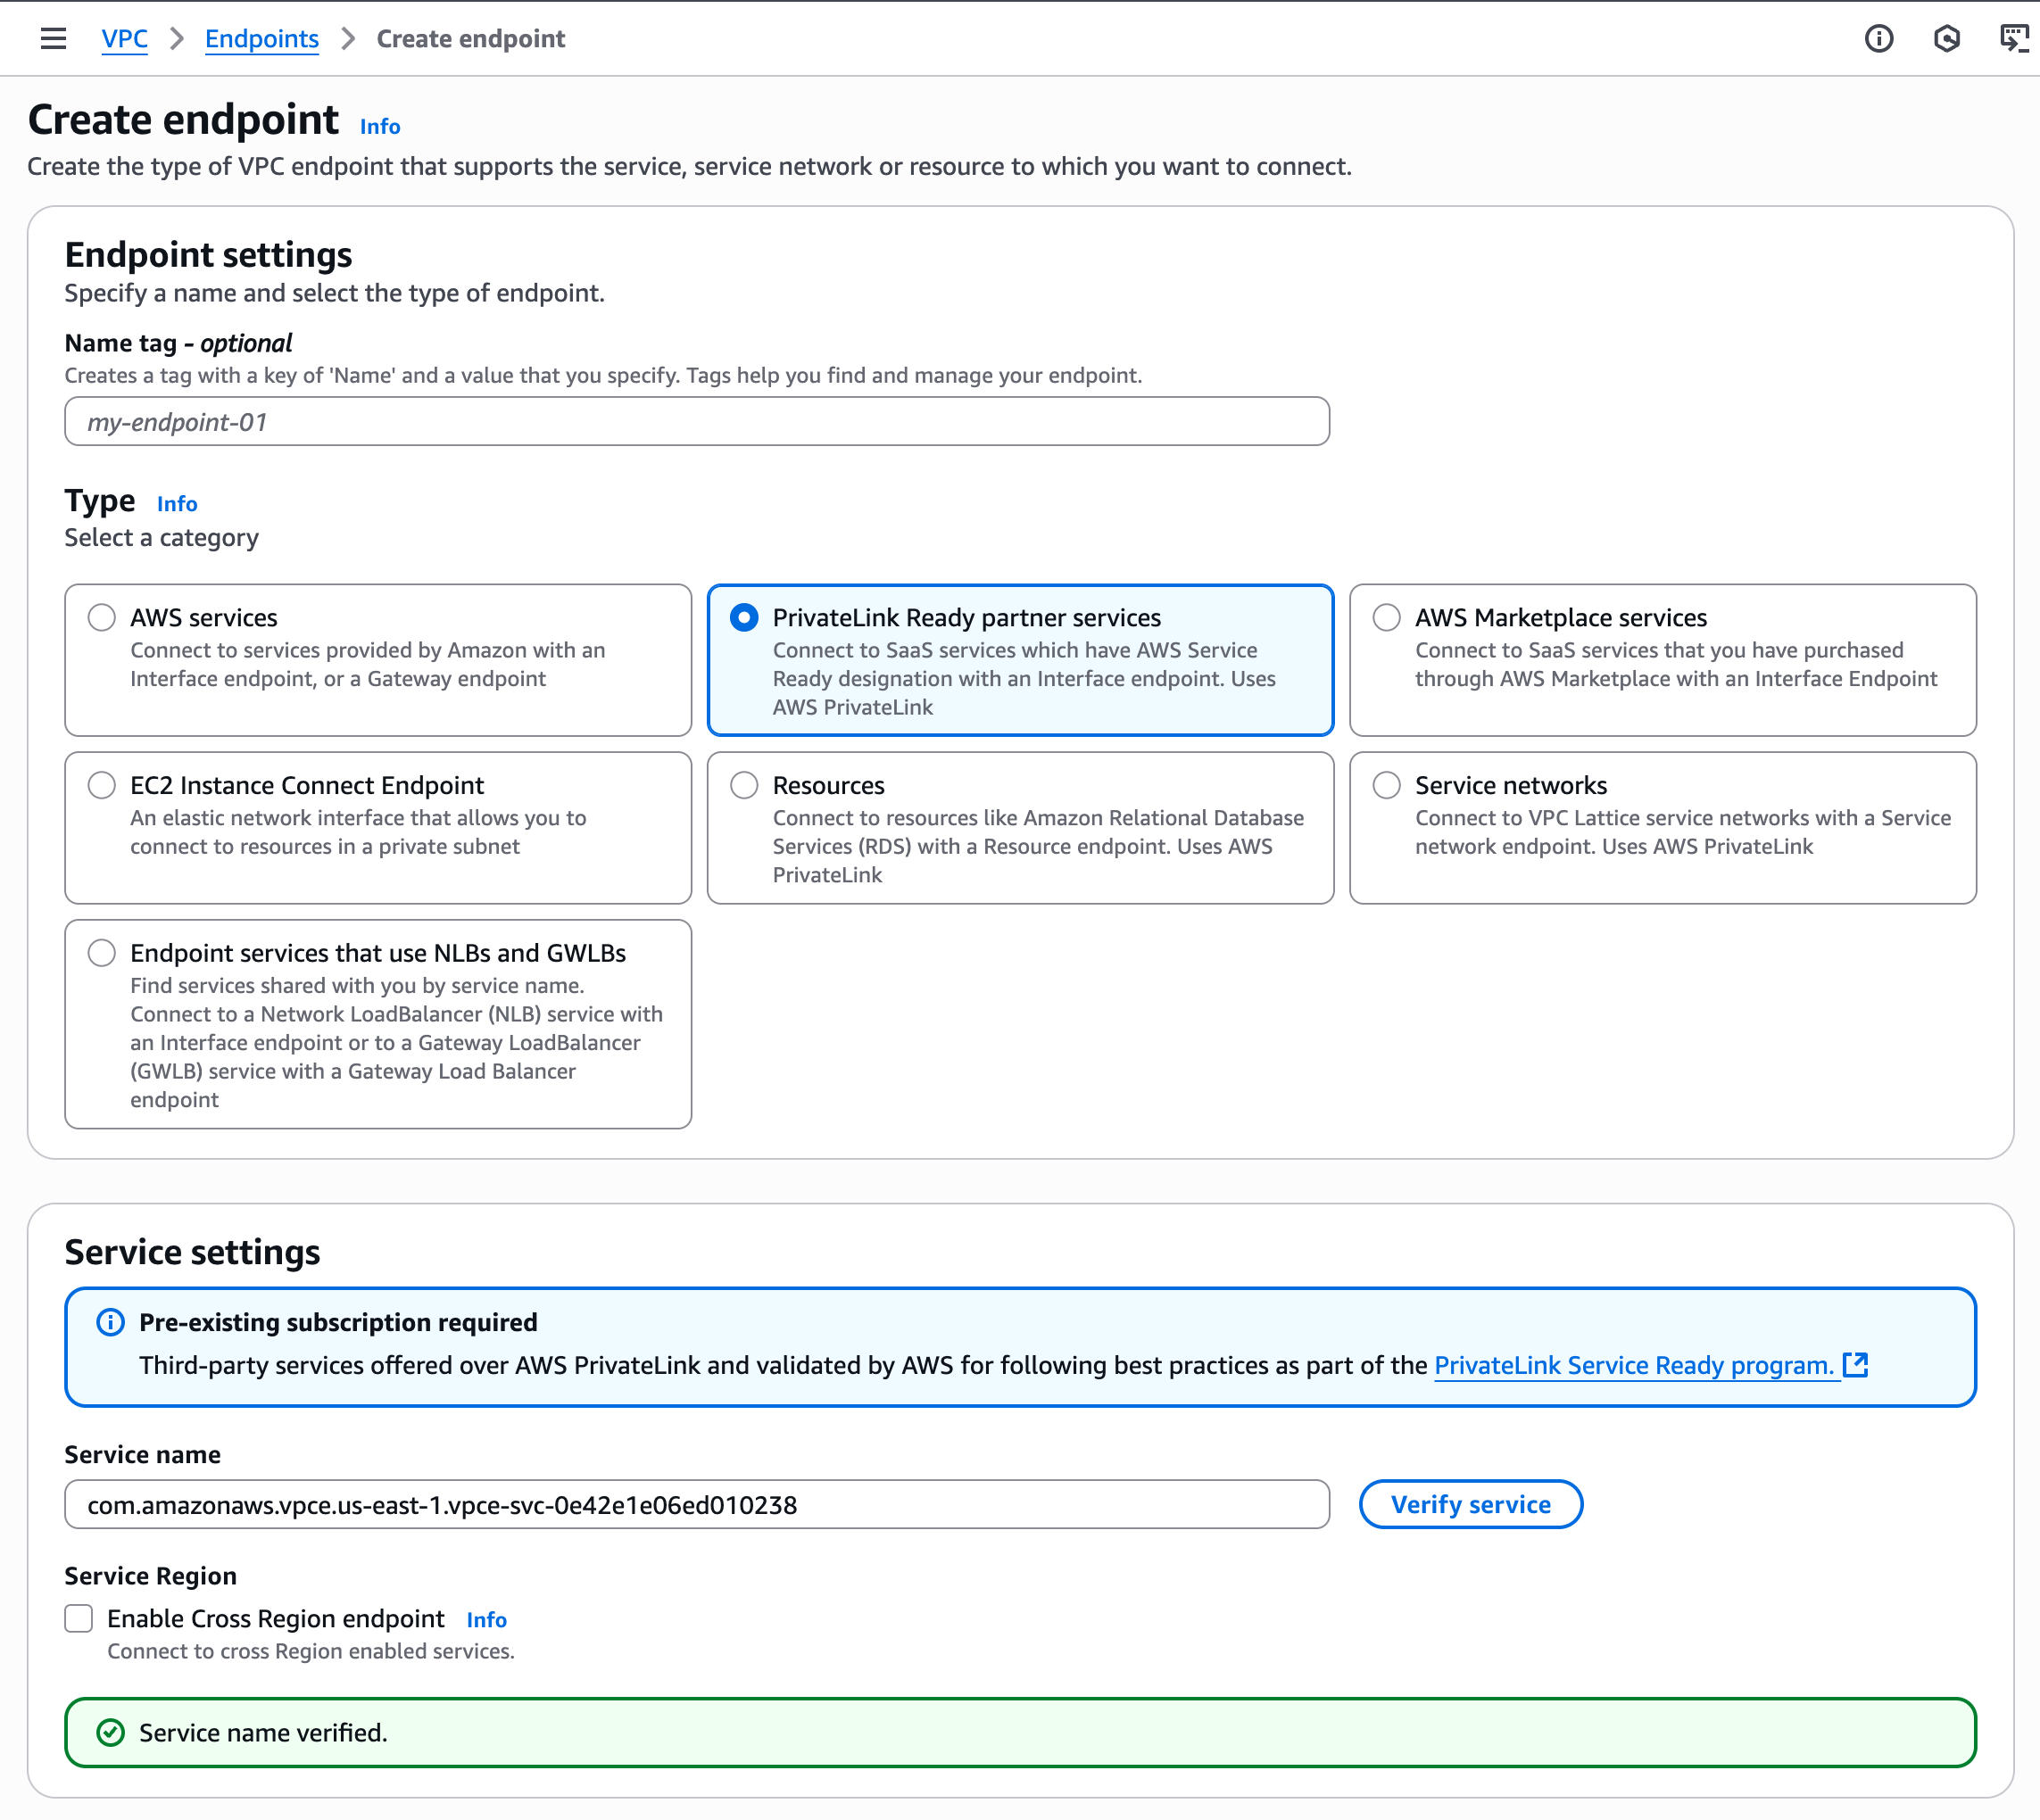Click the Verify service button
2040x1820 pixels.
click(1470, 1504)
